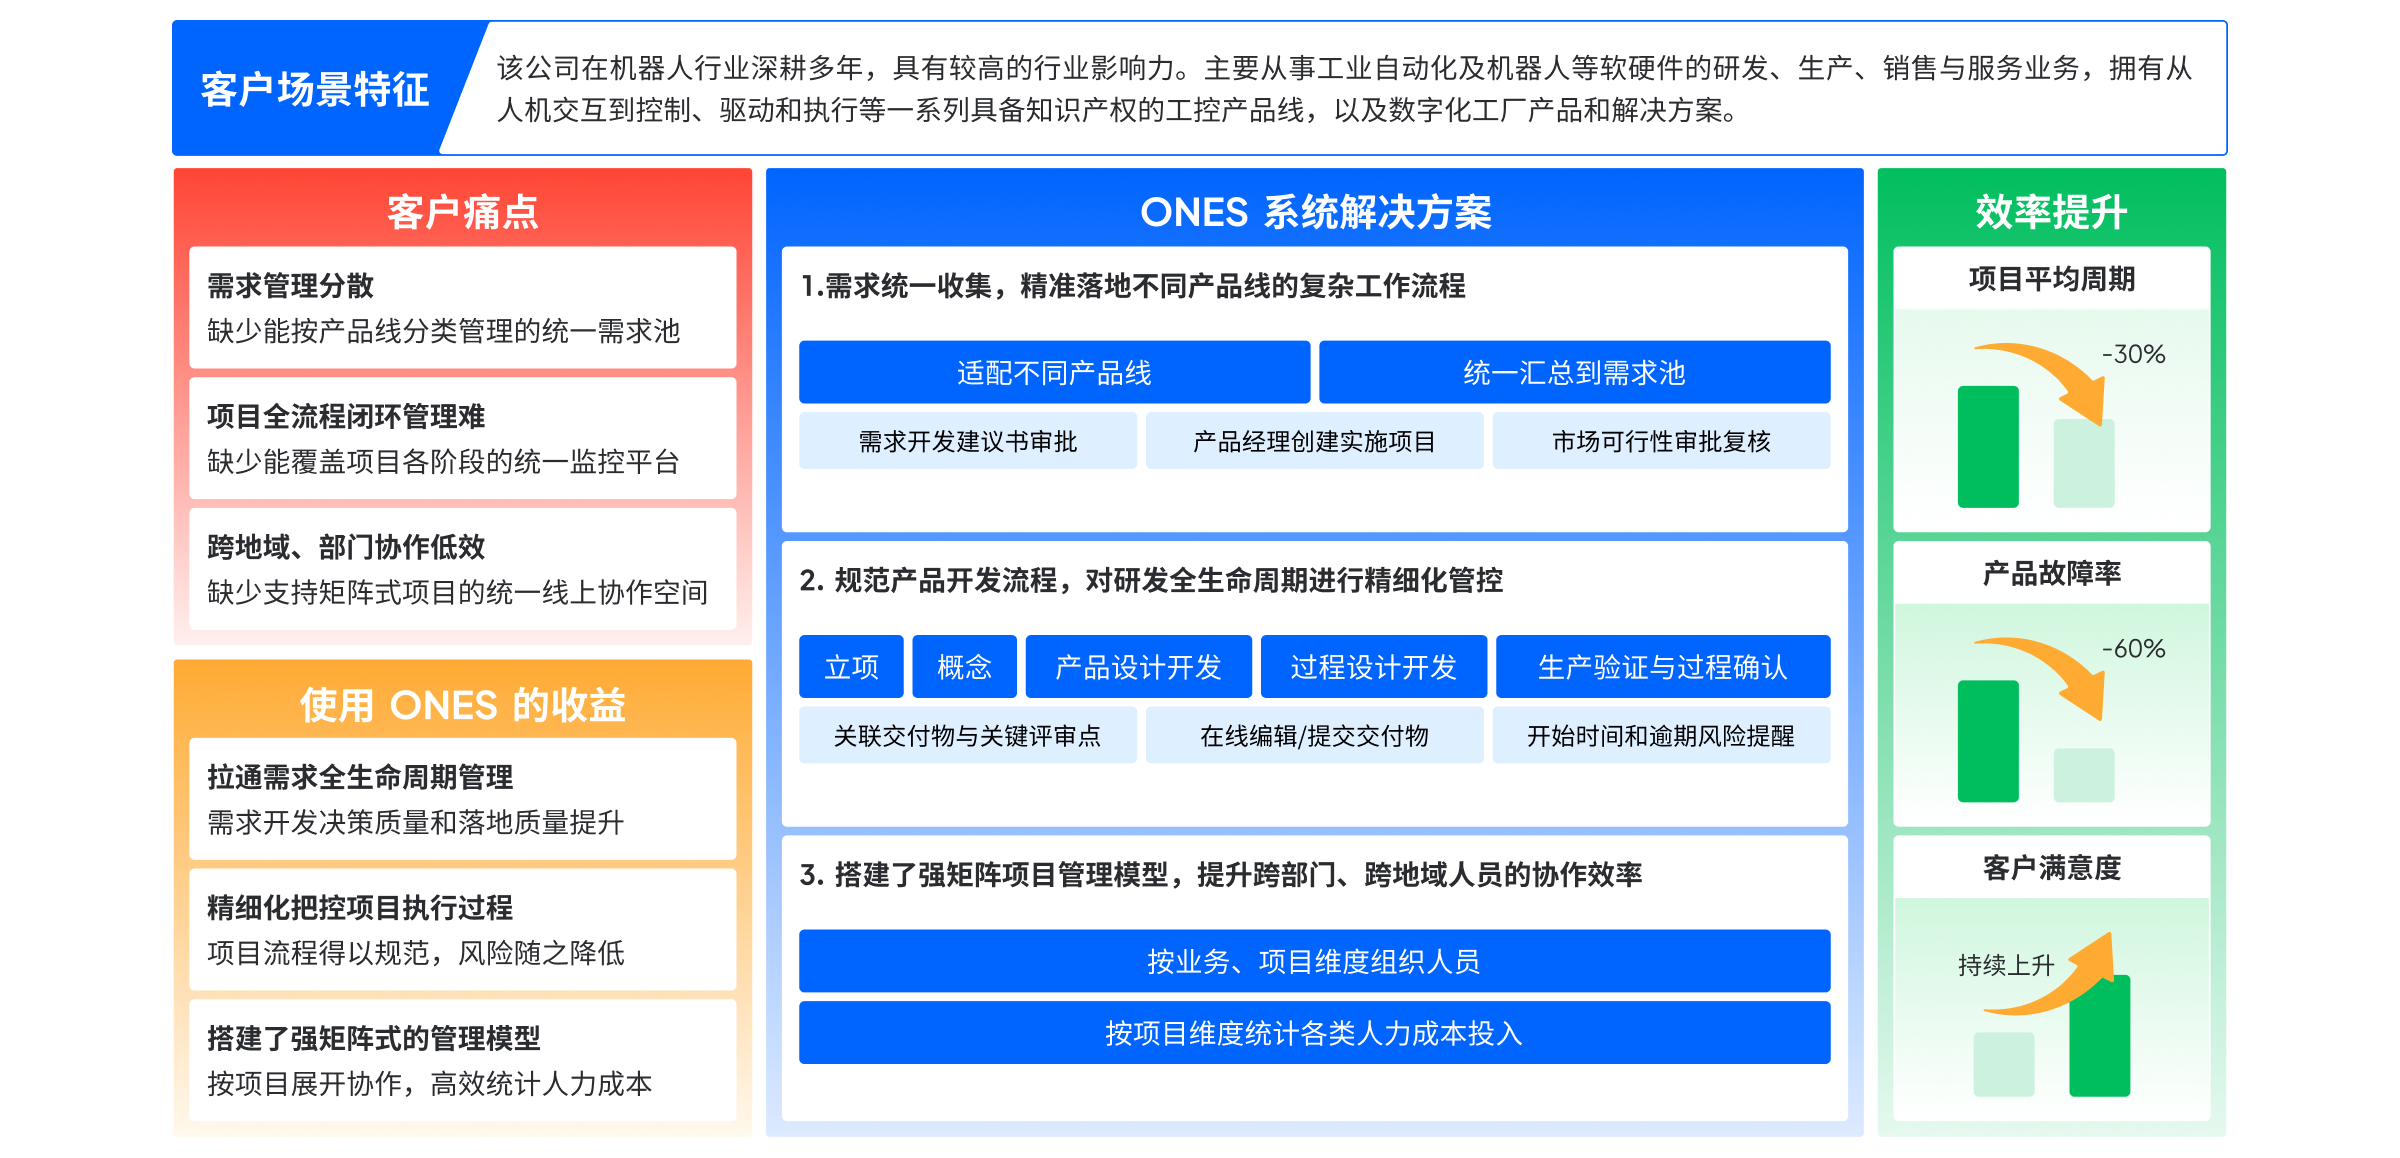Click the 按项目展开协作，高效统计人力成本 text

(429, 1084)
